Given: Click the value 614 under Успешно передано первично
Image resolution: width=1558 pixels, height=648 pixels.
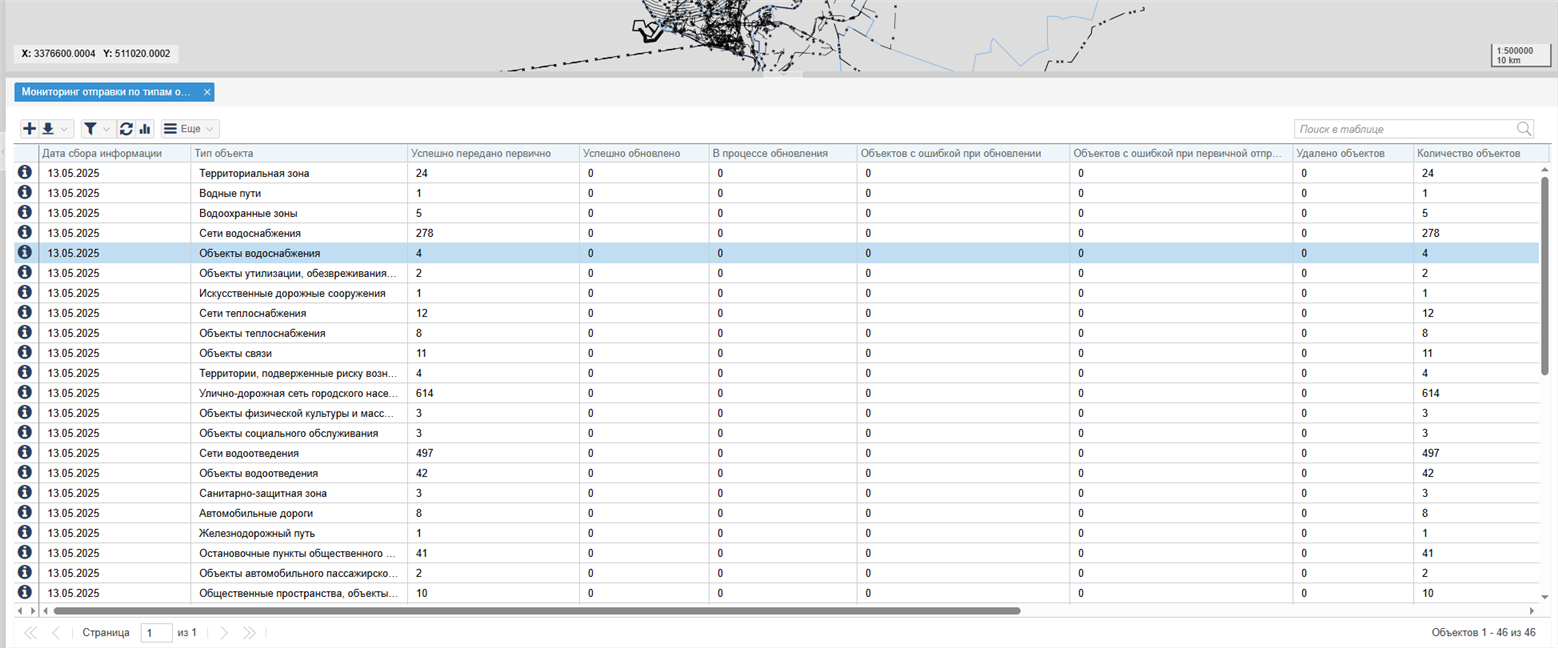Looking at the screenshot, I should (x=424, y=393).
